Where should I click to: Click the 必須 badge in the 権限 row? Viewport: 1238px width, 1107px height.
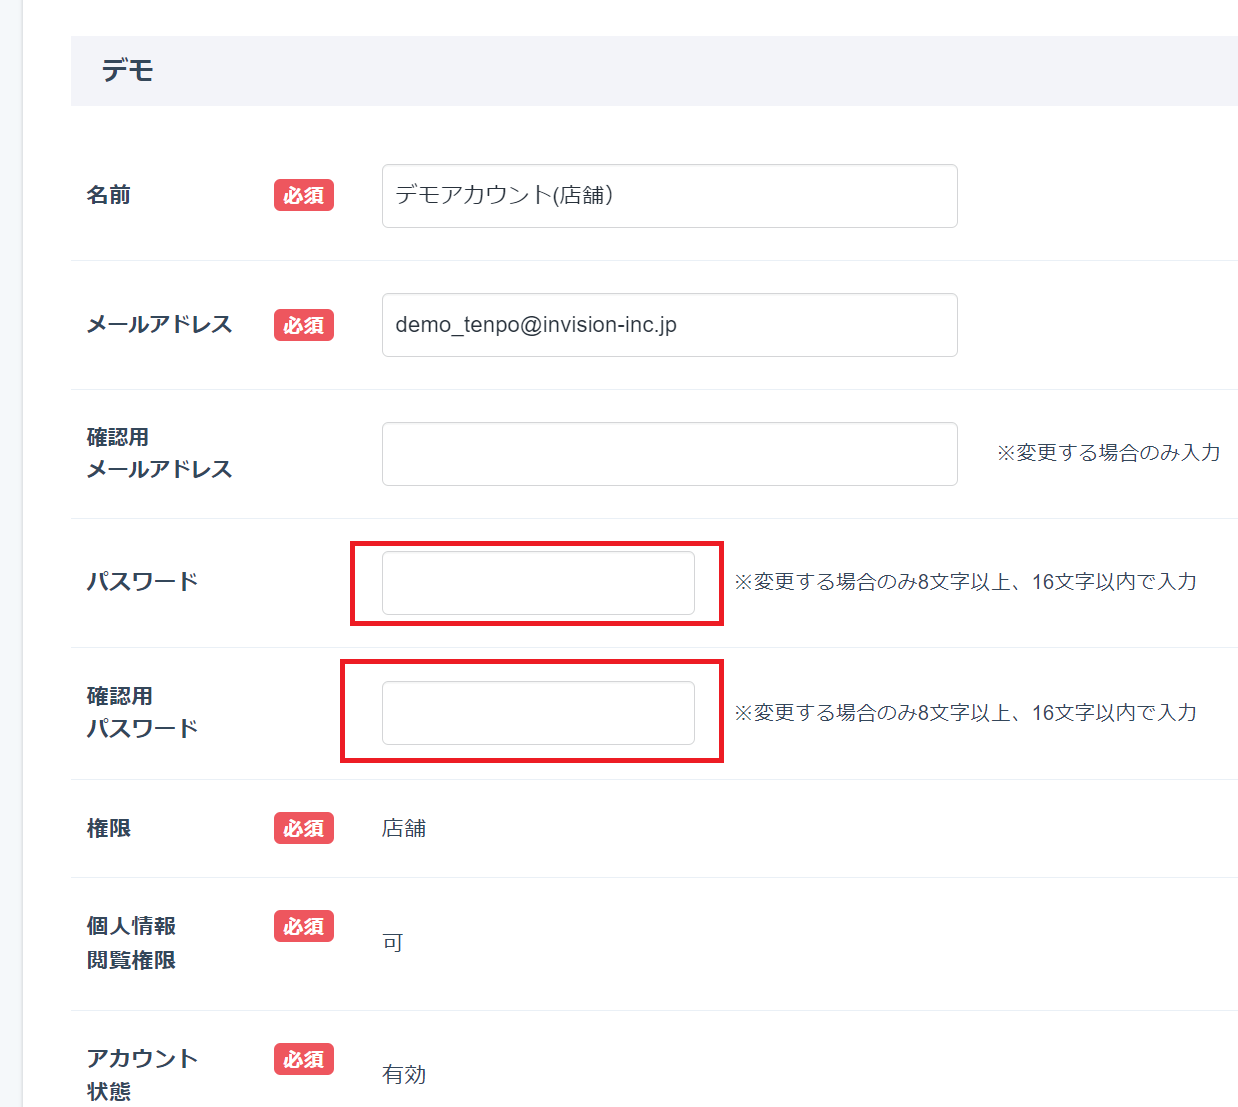click(x=304, y=828)
